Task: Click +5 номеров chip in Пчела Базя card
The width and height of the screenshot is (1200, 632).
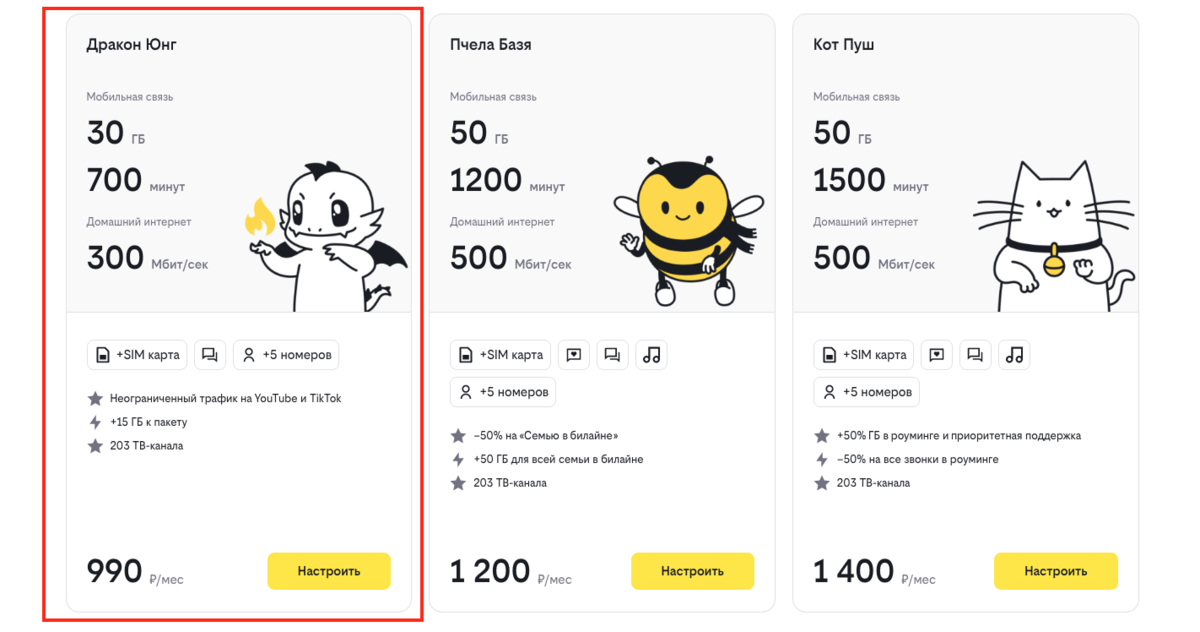Action: 503,392
